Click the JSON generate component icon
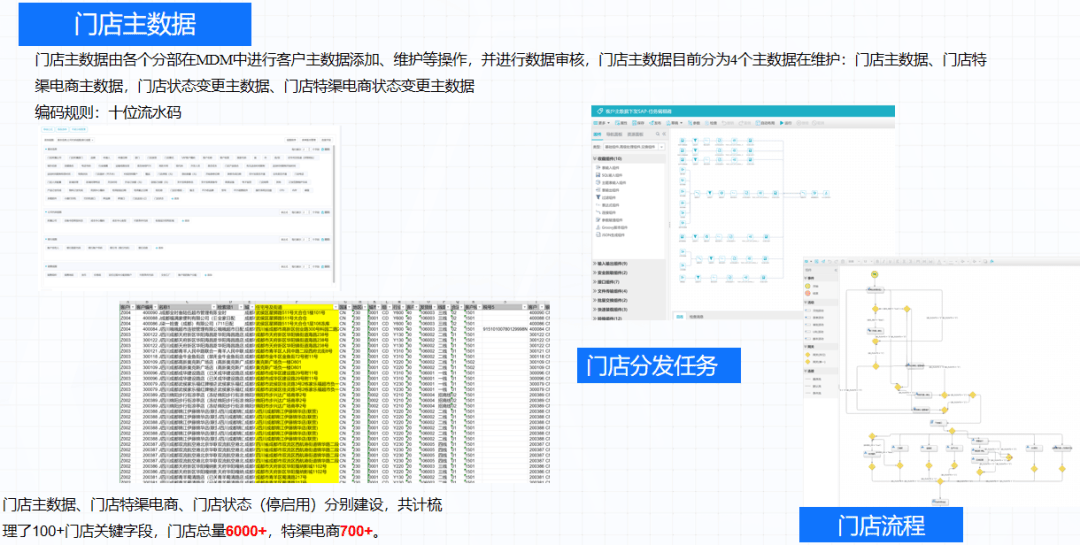The height and width of the screenshot is (545, 1080). click(597, 236)
